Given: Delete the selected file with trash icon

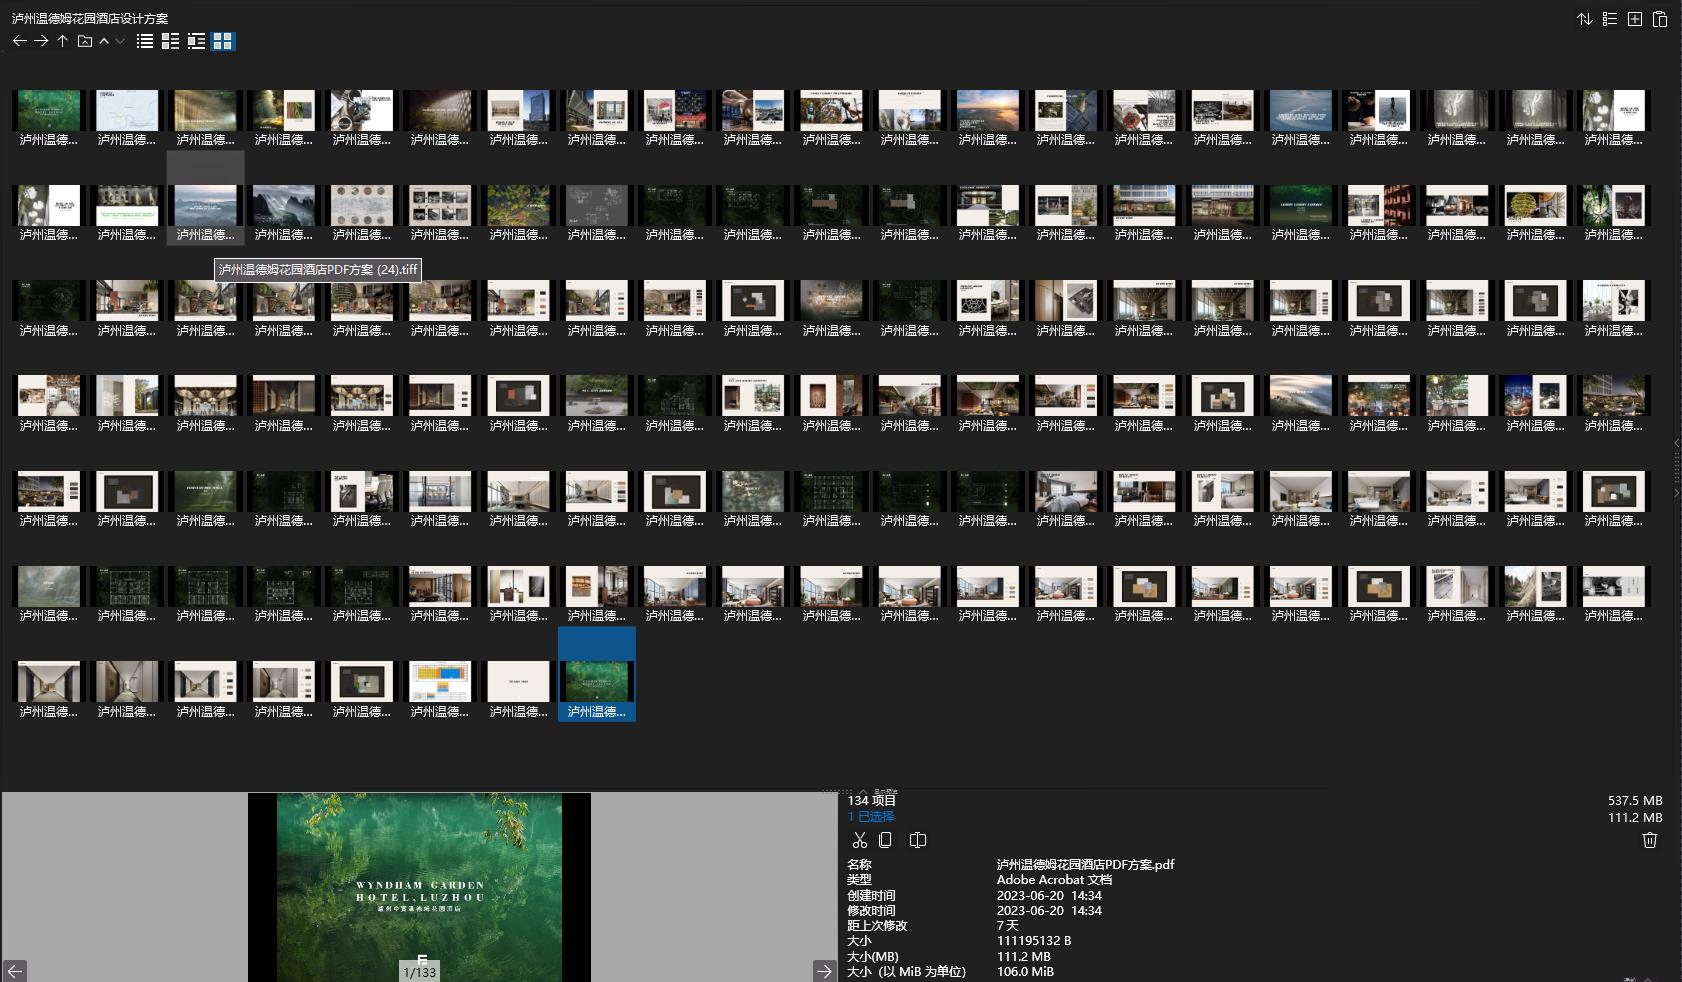Looking at the screenshot, I should coord(1650,840).
